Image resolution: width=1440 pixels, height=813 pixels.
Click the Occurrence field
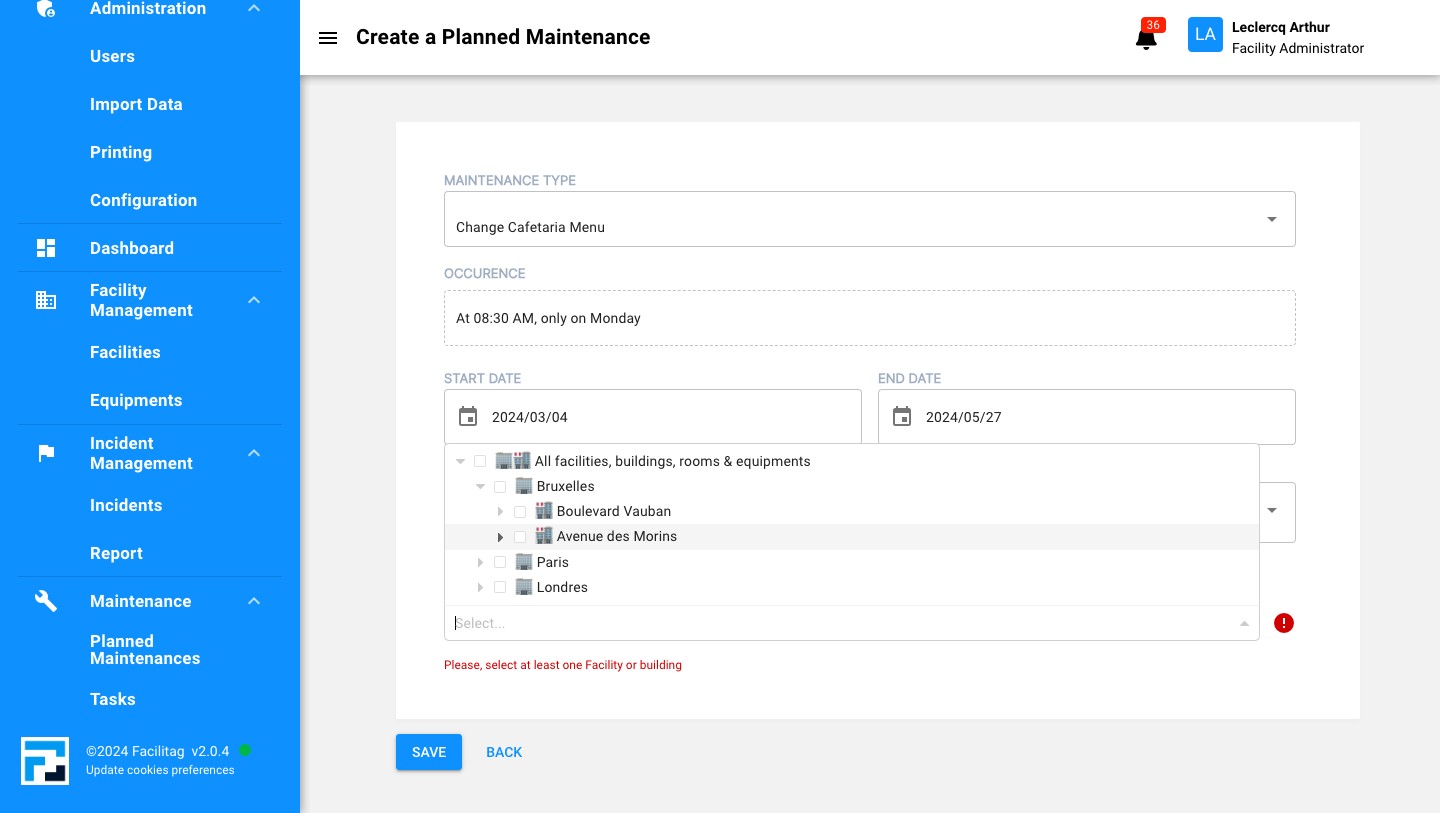869,318
